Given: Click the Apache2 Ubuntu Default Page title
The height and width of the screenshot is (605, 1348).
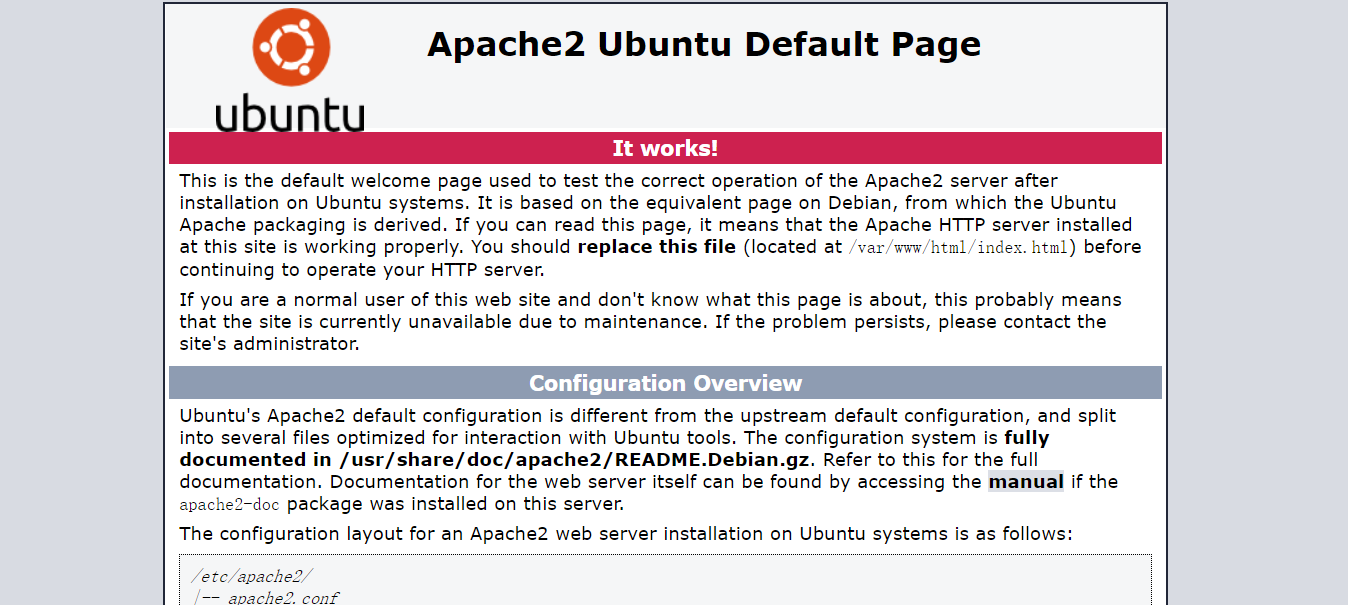Looking at the screenshot, I should tap(704, 45).
